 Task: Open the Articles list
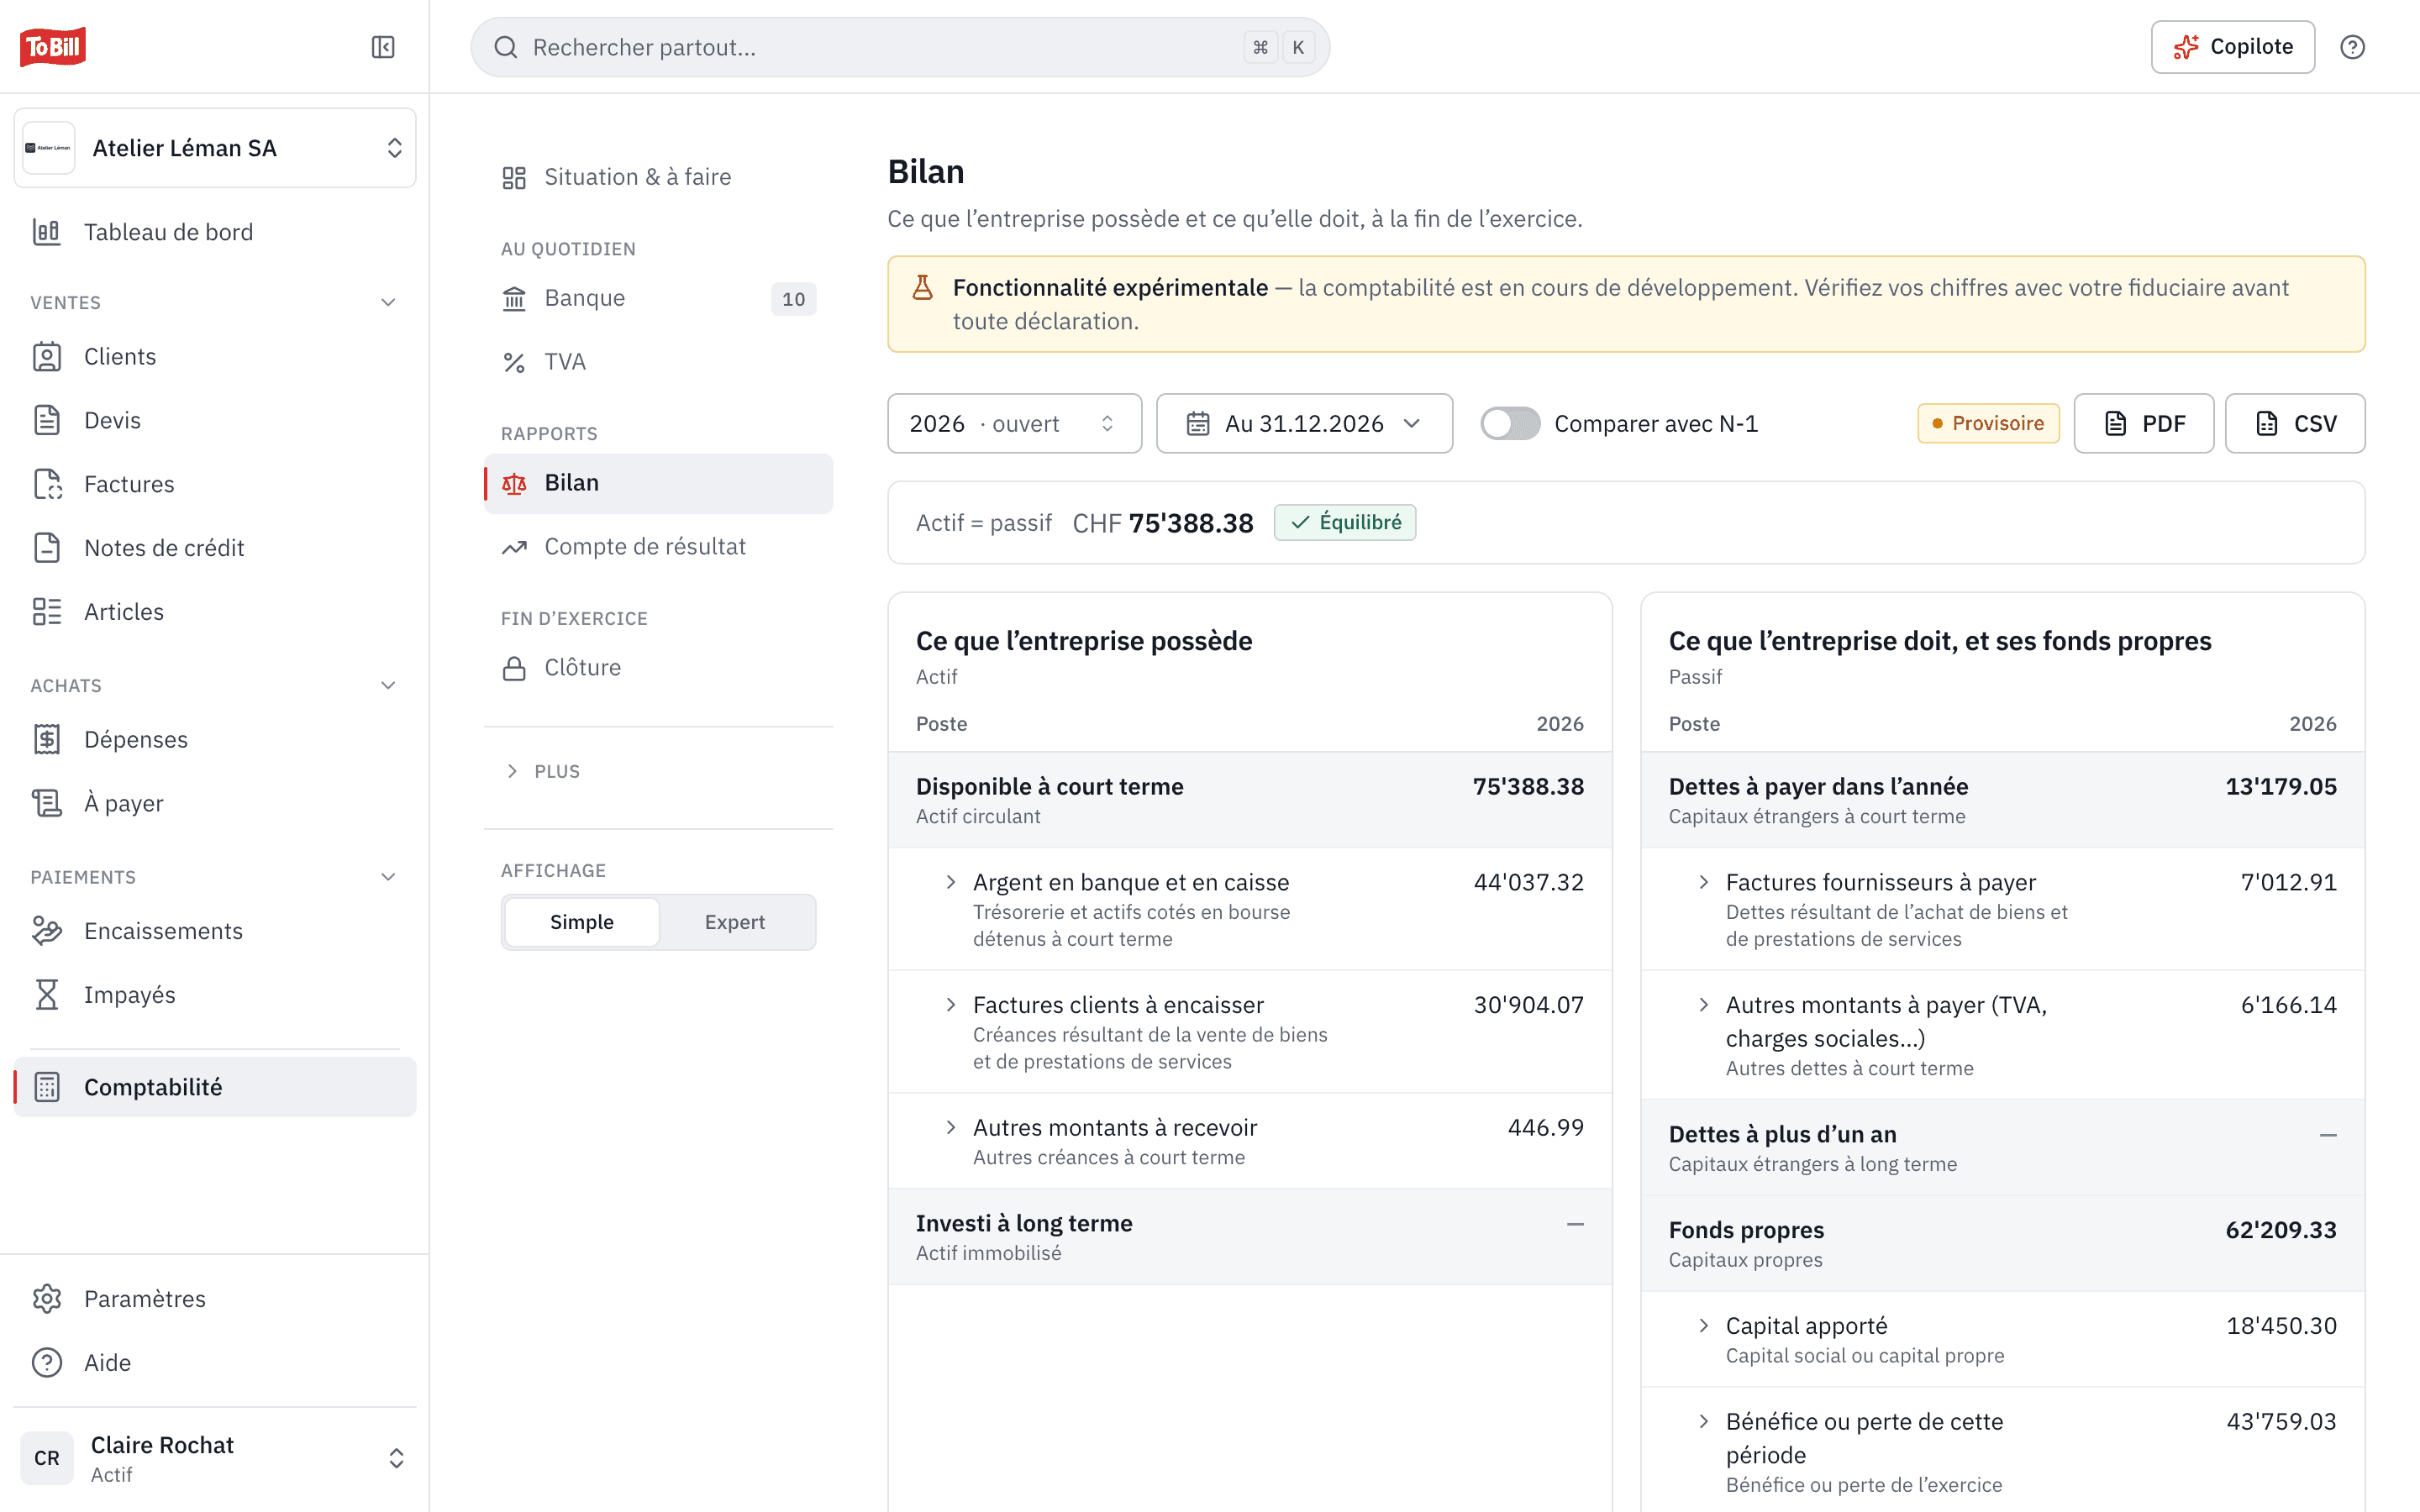point(215,612)
